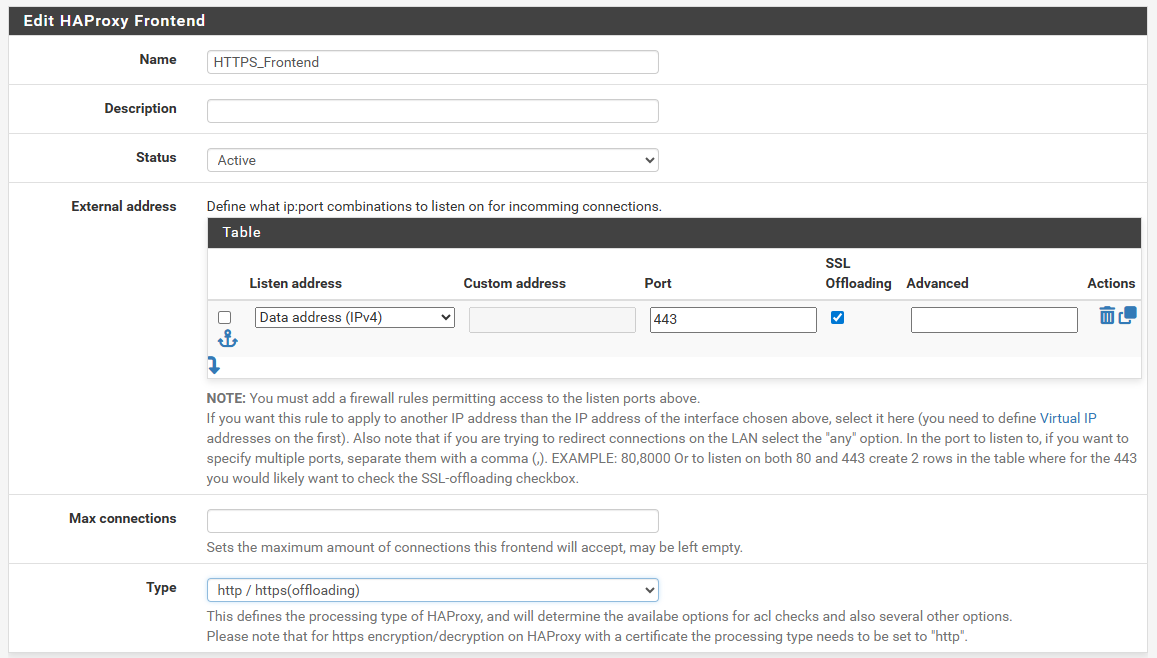The width and height of the screenshot is (1157, 658).
Task: Click the 'Sets the maximum amount of connections' help text
Action: coord(474,547)
